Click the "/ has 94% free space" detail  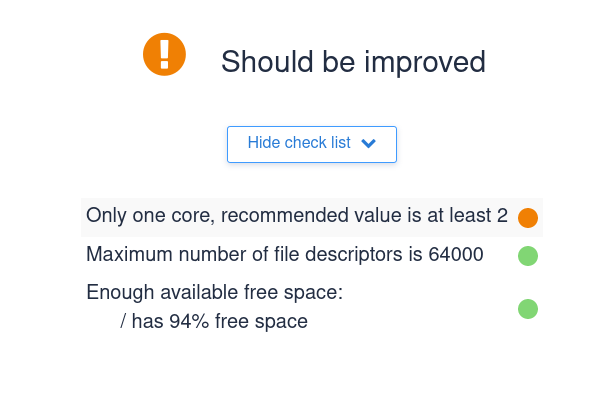click(214, 321)
